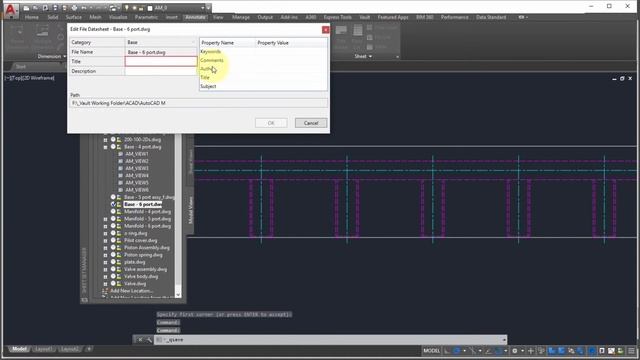This screenshot has width=640, height=360.
Task: Switch to the Layout2 tab
Action: [x=69, y=349]
